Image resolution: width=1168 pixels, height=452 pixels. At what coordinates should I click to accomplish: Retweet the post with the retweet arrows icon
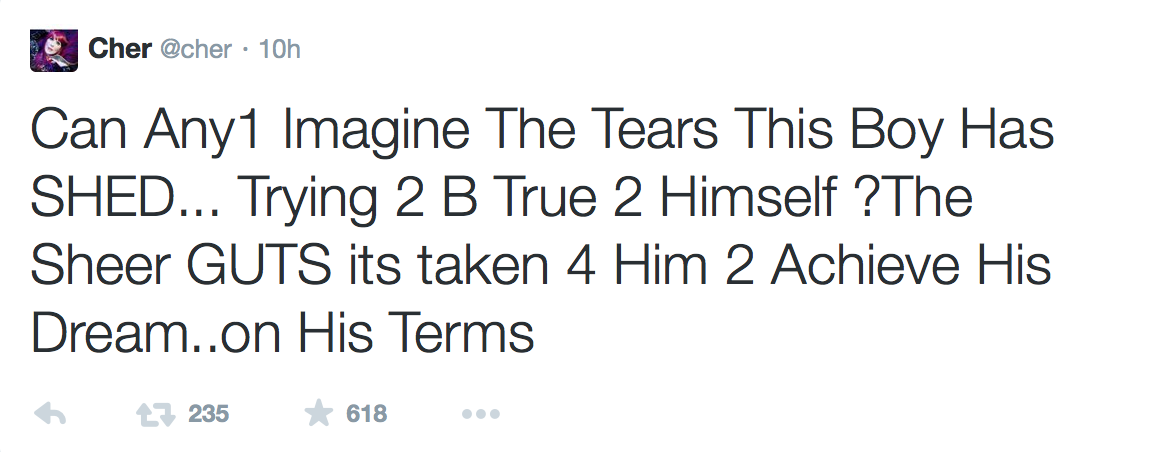[156, 414]
